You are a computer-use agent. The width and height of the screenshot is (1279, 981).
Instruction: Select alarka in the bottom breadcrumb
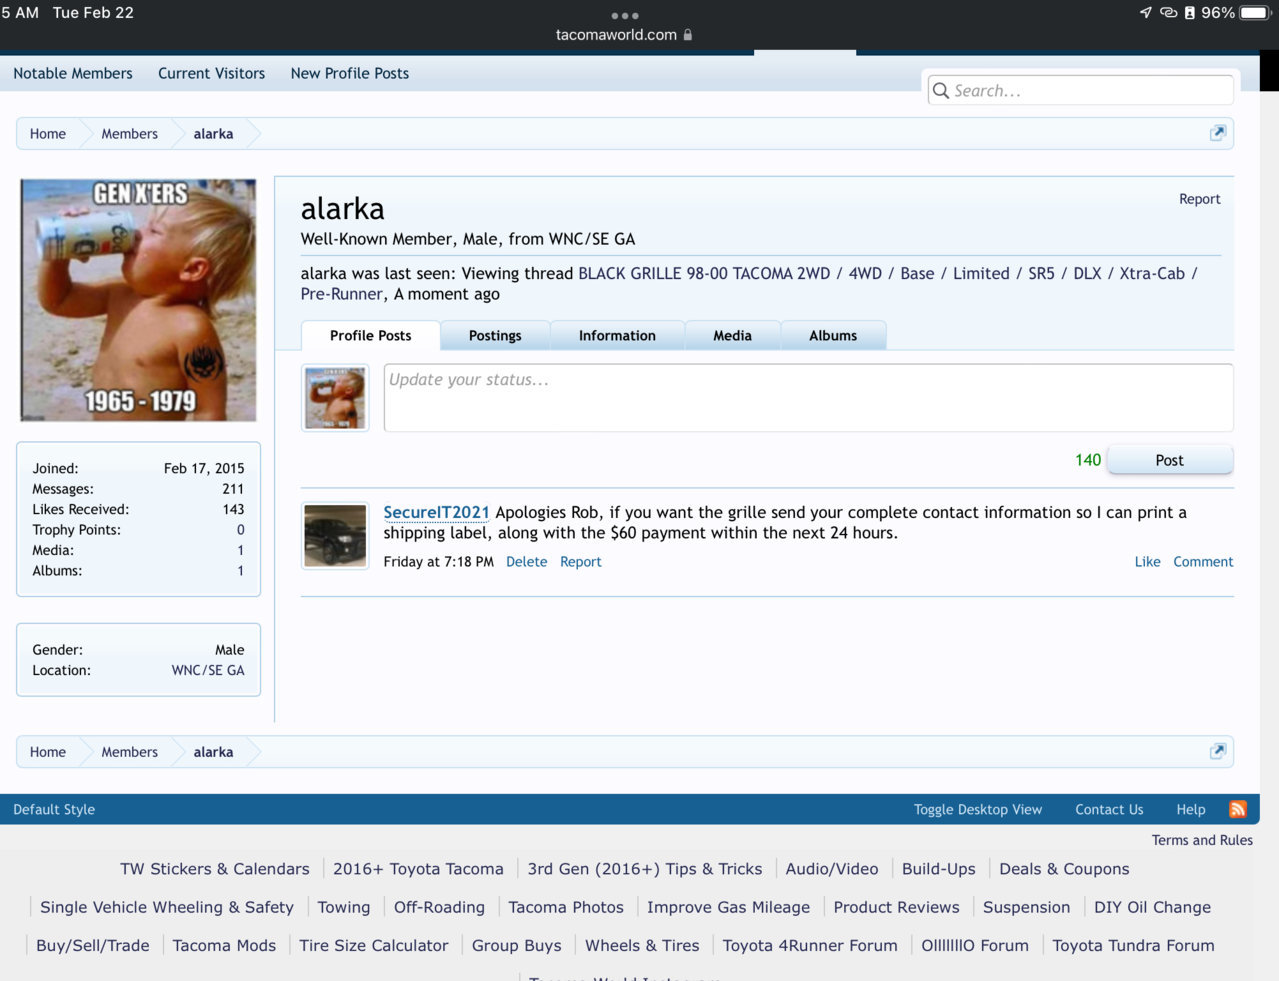tap(213, 751)
